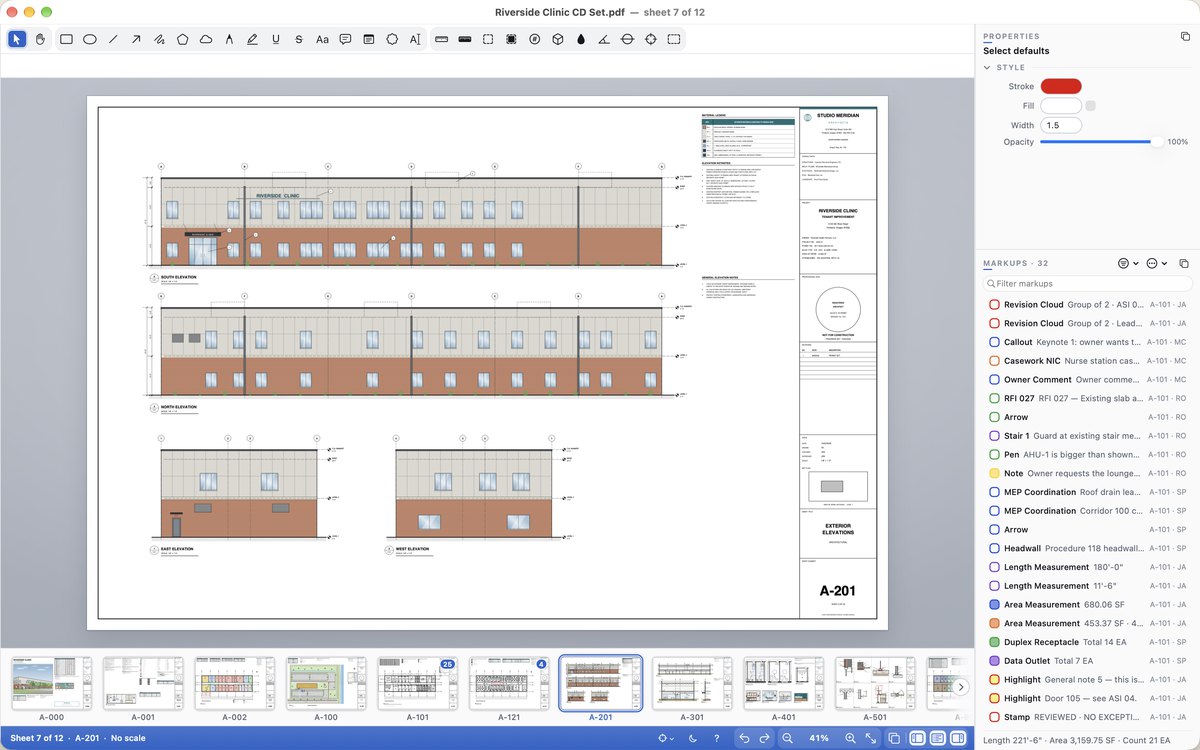The height and width of the screenshot is (750, 1200).
Task: Select the Data Outlet Total 7 EA row
Action: tap(1087, 661)
